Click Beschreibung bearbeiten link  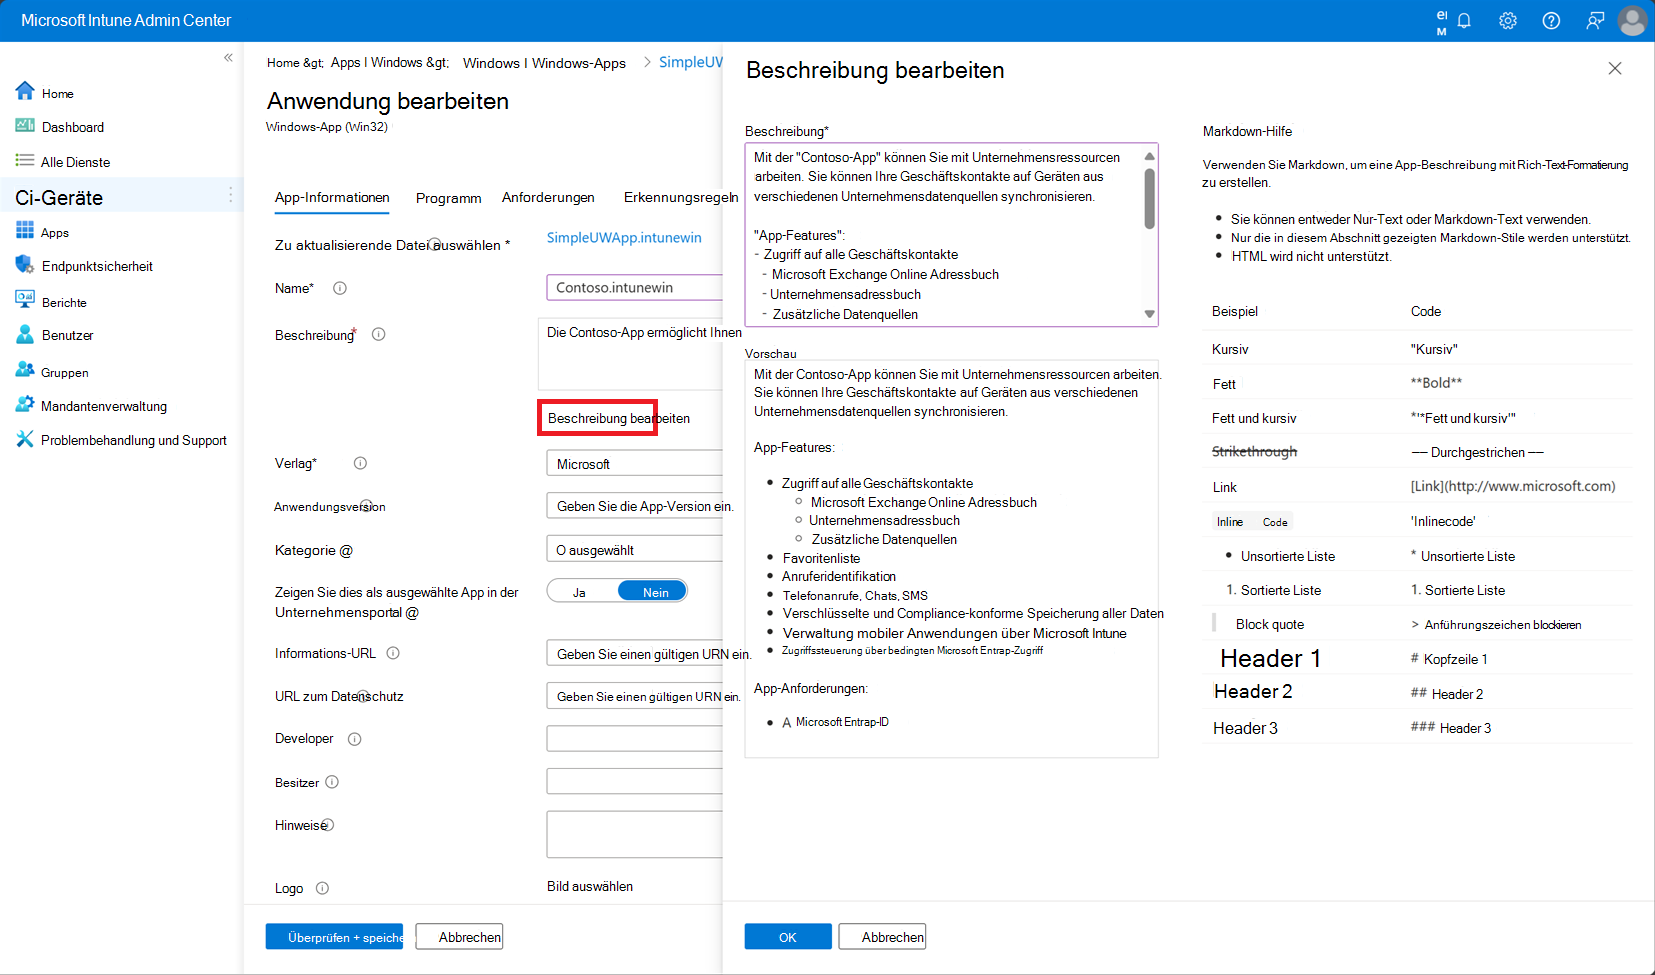619,418
